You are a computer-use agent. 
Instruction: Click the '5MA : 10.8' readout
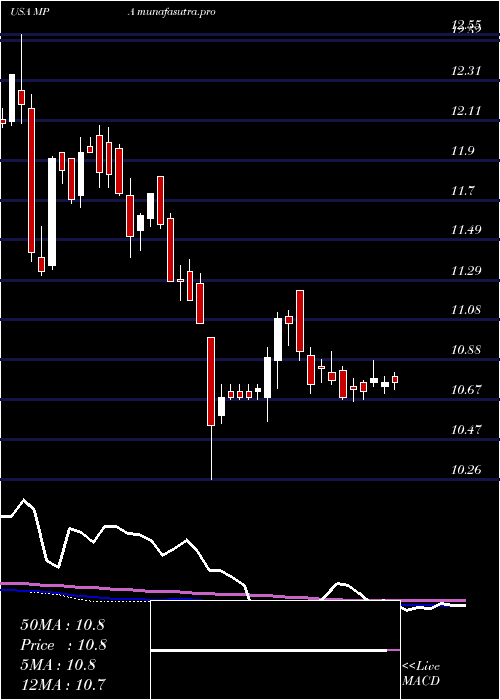(x=58, y=665)
